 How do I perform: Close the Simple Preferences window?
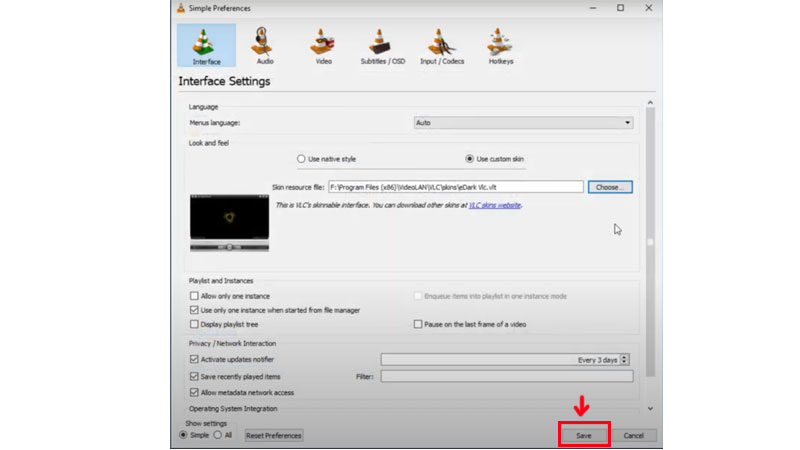pyautogui.click(x=648, y=8)
